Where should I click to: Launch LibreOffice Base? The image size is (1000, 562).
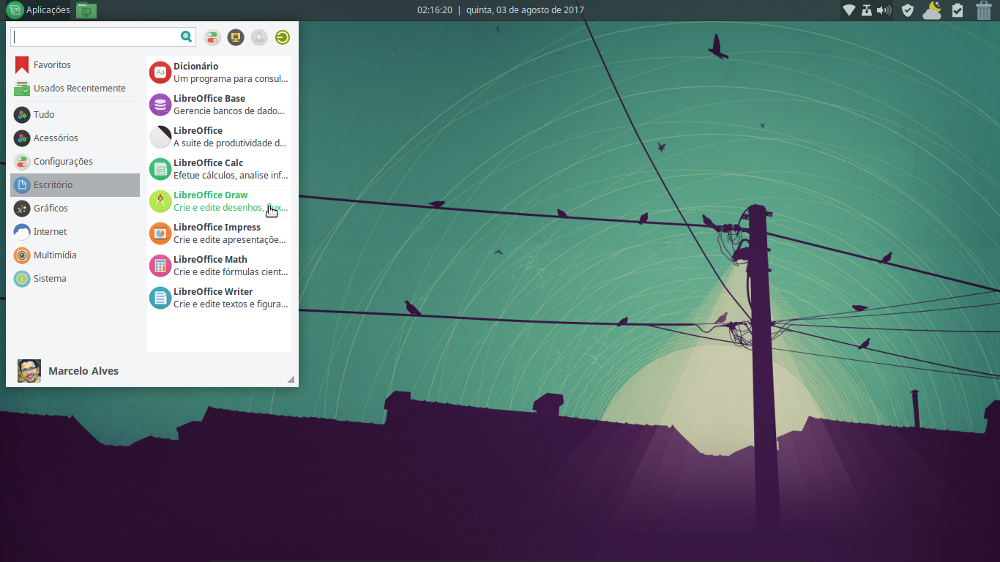[x=219, y=105]
